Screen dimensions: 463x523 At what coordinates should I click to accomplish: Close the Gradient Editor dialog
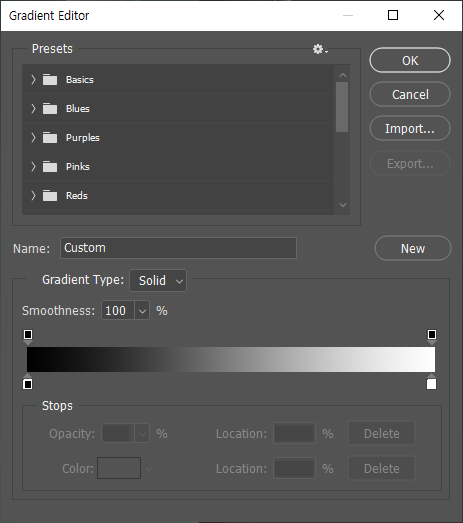pyautogui.click(x=439, y=15)
